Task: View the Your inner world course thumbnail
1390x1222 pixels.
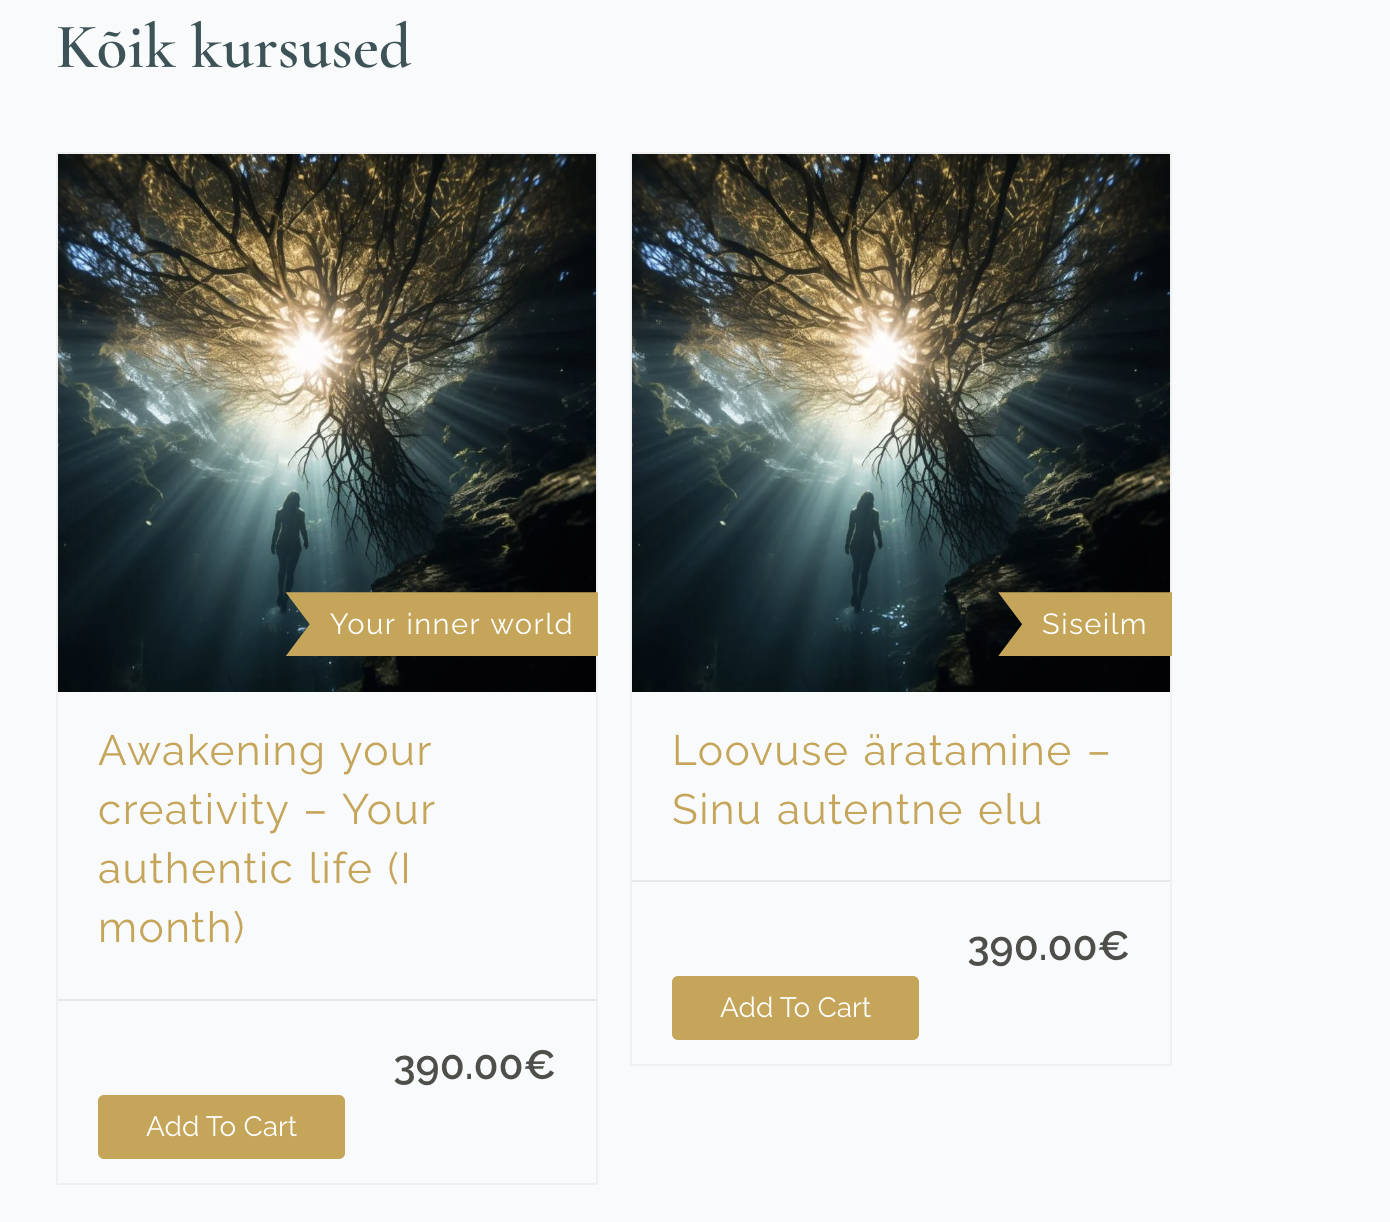Action: pos(327,423)
